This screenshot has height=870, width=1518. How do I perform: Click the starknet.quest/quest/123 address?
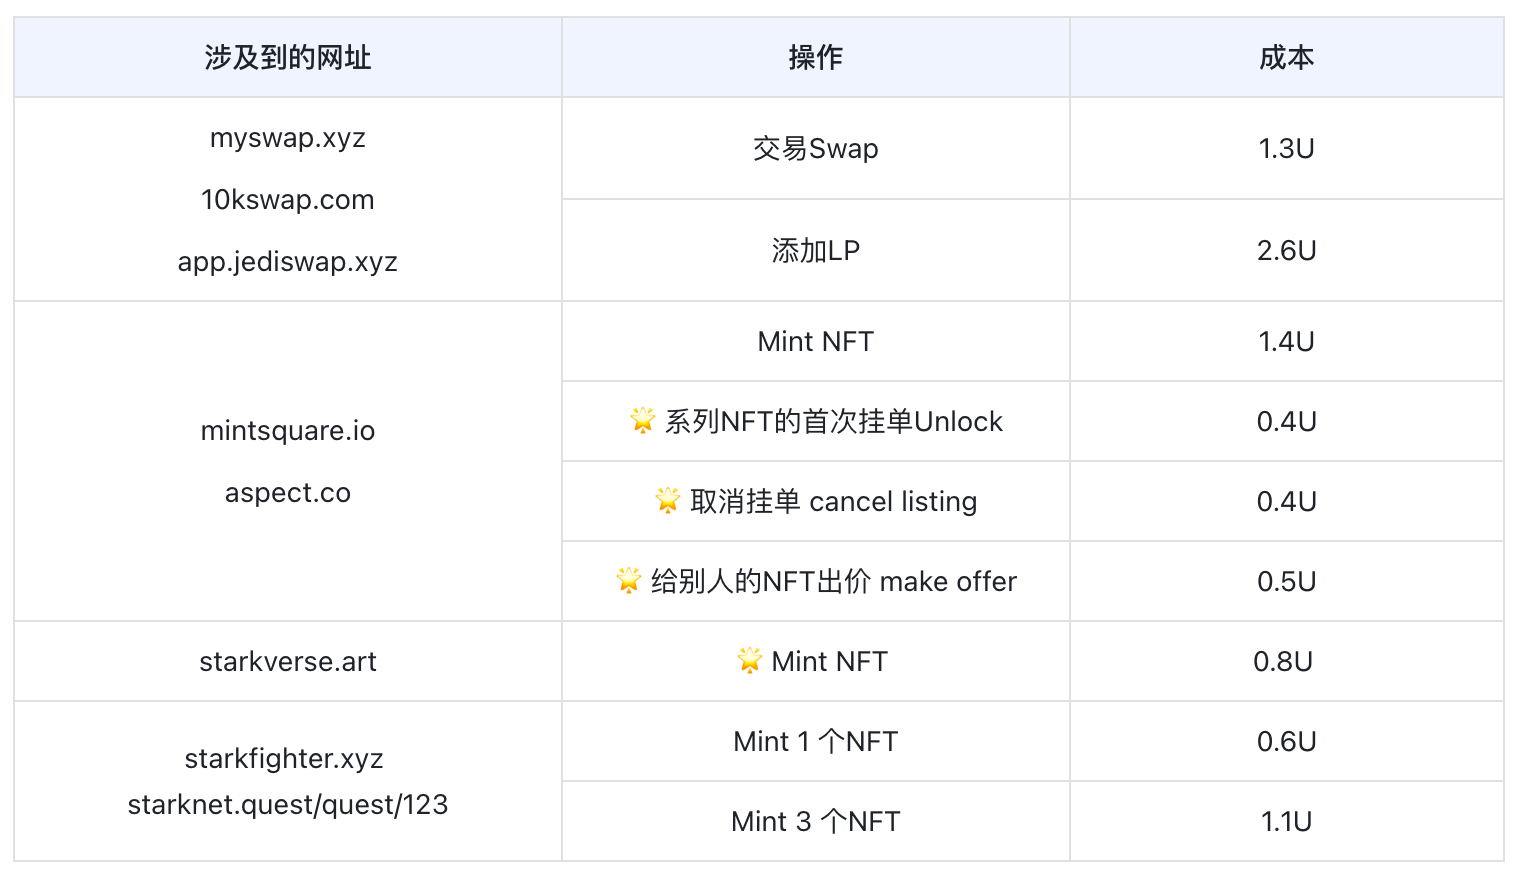click(x=288, y=805)
